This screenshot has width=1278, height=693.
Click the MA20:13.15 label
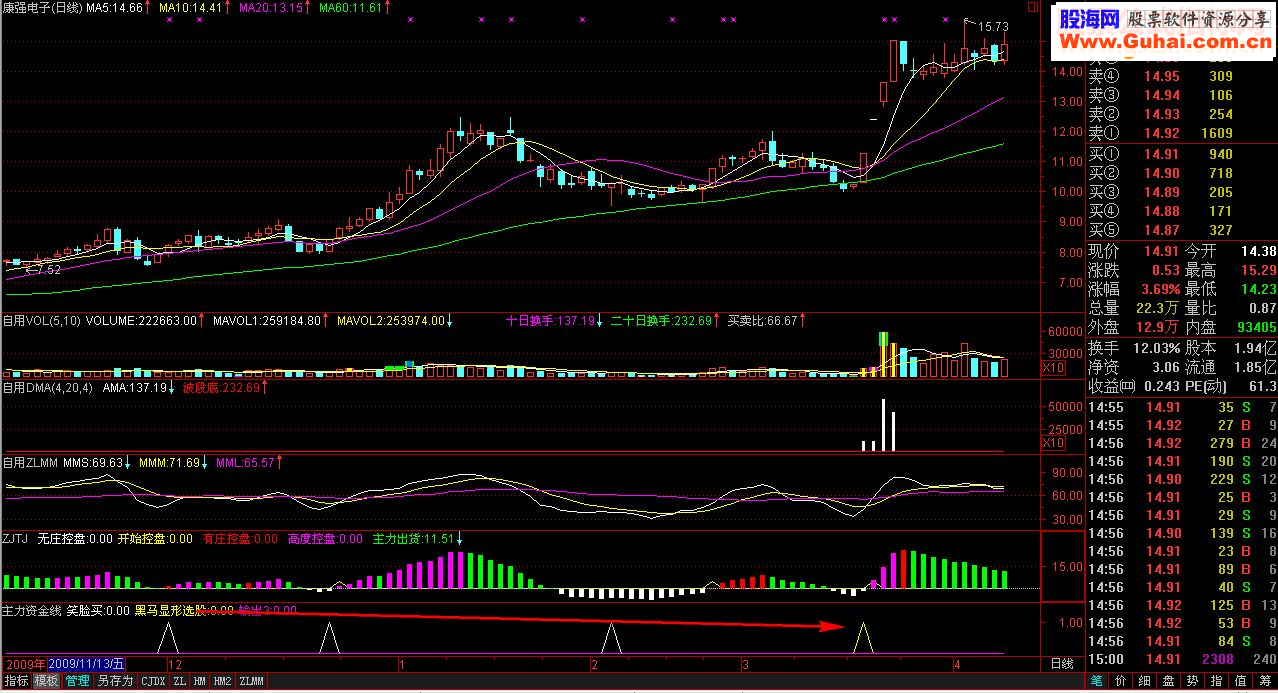pos(271,7)
